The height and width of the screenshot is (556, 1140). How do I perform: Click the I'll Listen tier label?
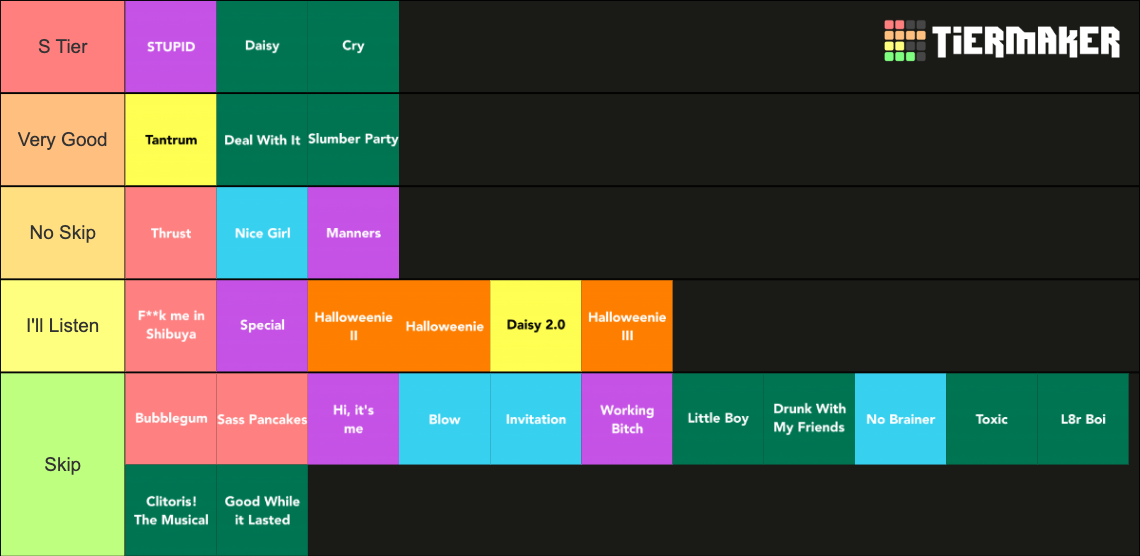(63, 326)
